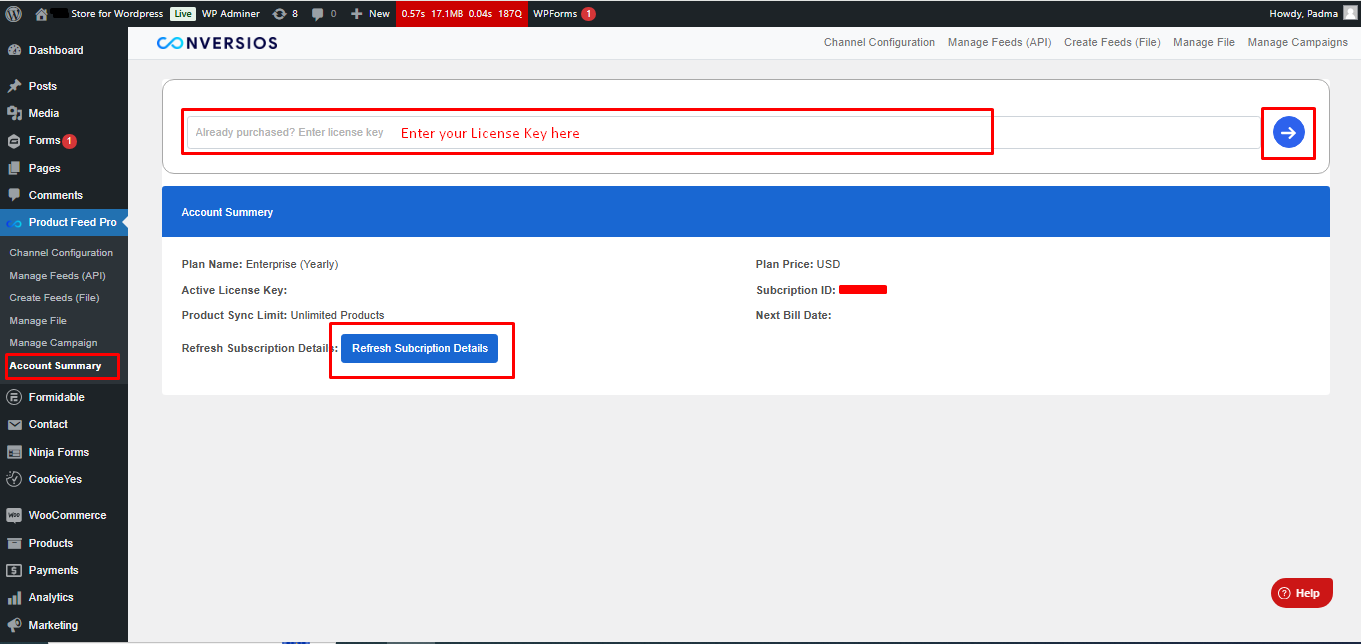Image resolution: width=1361 pixels, height=644 pixels.
Task: Open Create Feeds (File) in top navigation
Action: (1112, 42)
